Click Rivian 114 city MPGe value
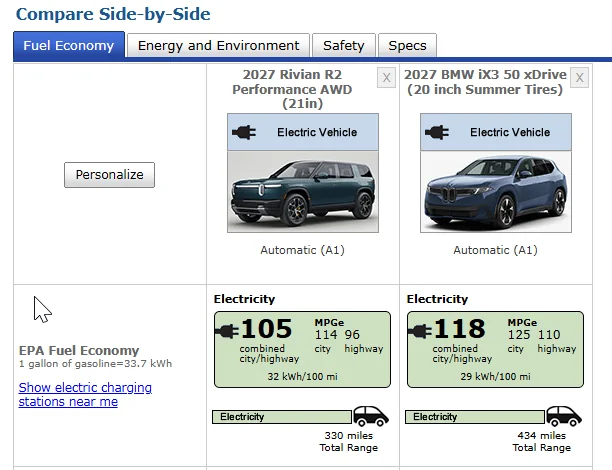Viewport: 612px width, 470px height. pos(326,335)
